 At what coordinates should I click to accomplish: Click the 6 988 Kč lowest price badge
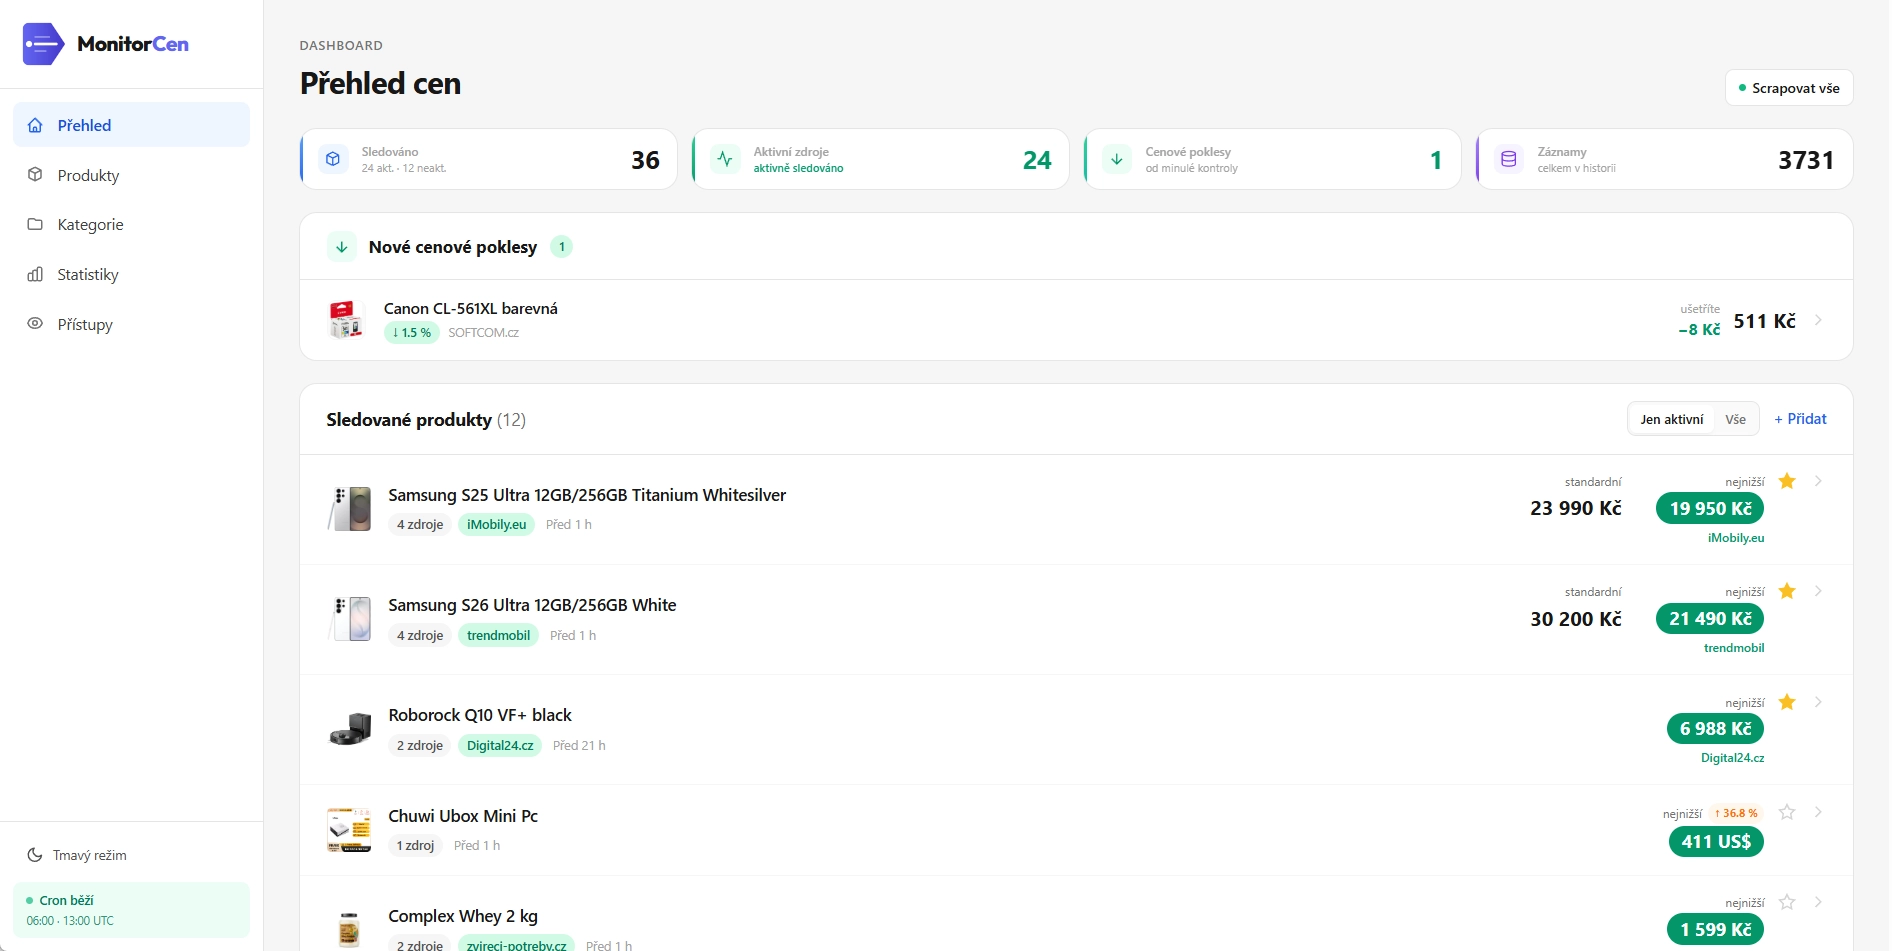tap(1715, 729)
